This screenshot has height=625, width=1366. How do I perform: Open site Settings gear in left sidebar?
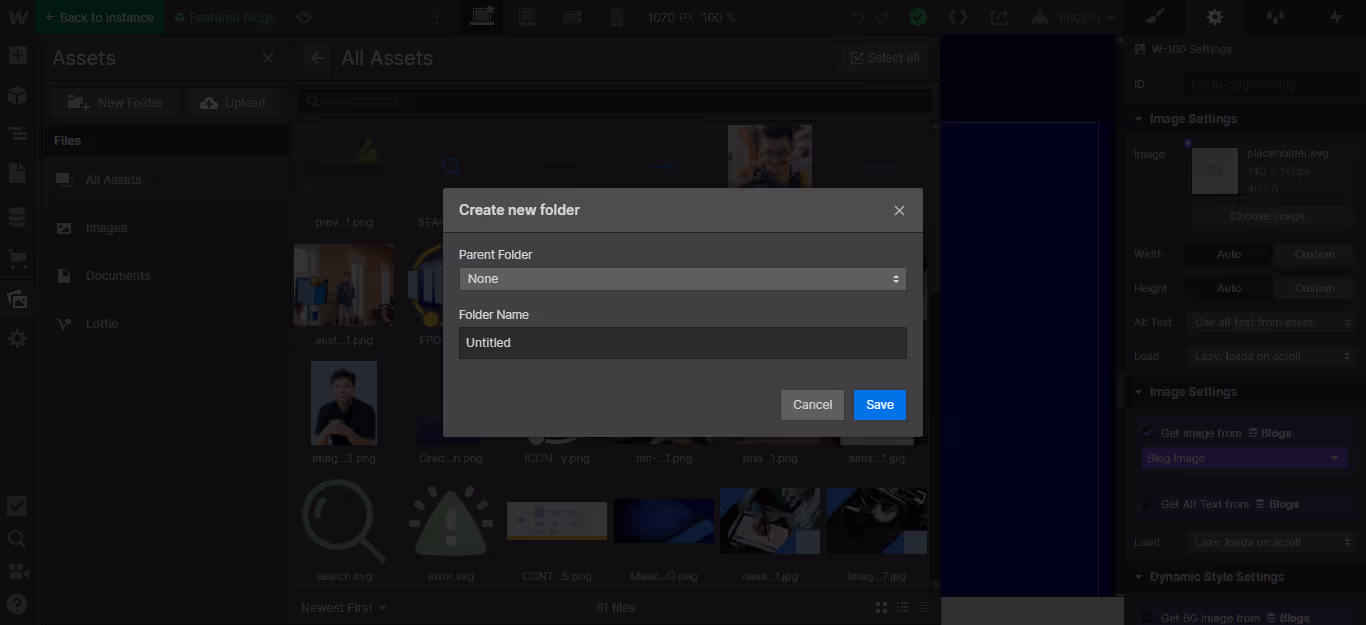point(17,339)
